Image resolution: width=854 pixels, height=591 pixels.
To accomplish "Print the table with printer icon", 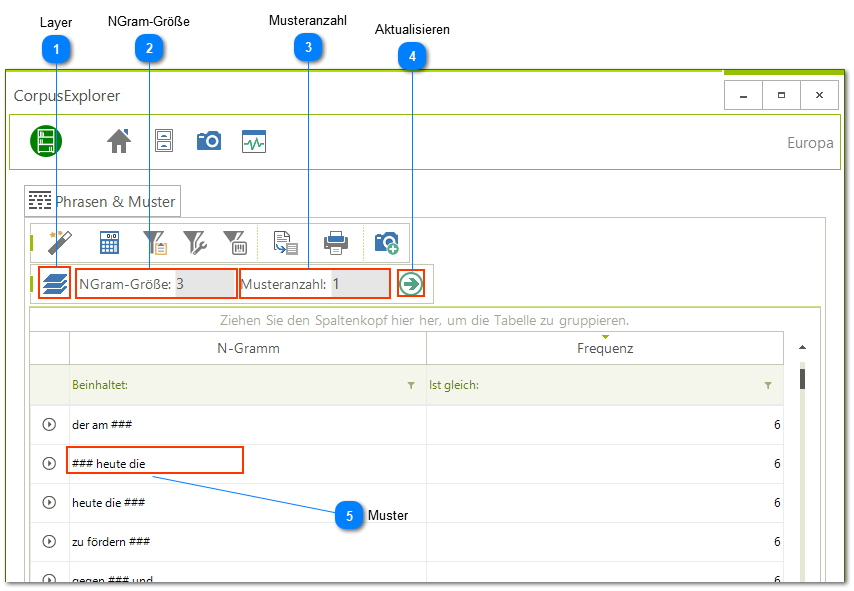I will click(x=336, y=242).
